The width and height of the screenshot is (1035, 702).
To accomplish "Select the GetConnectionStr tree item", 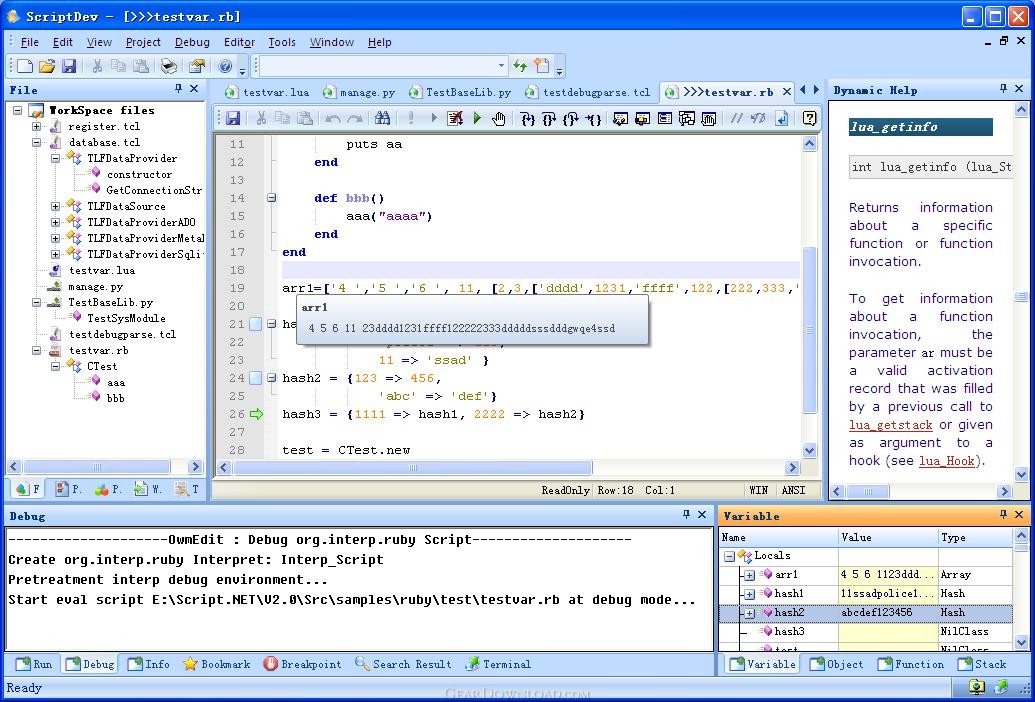I will (x=154, y=190).
